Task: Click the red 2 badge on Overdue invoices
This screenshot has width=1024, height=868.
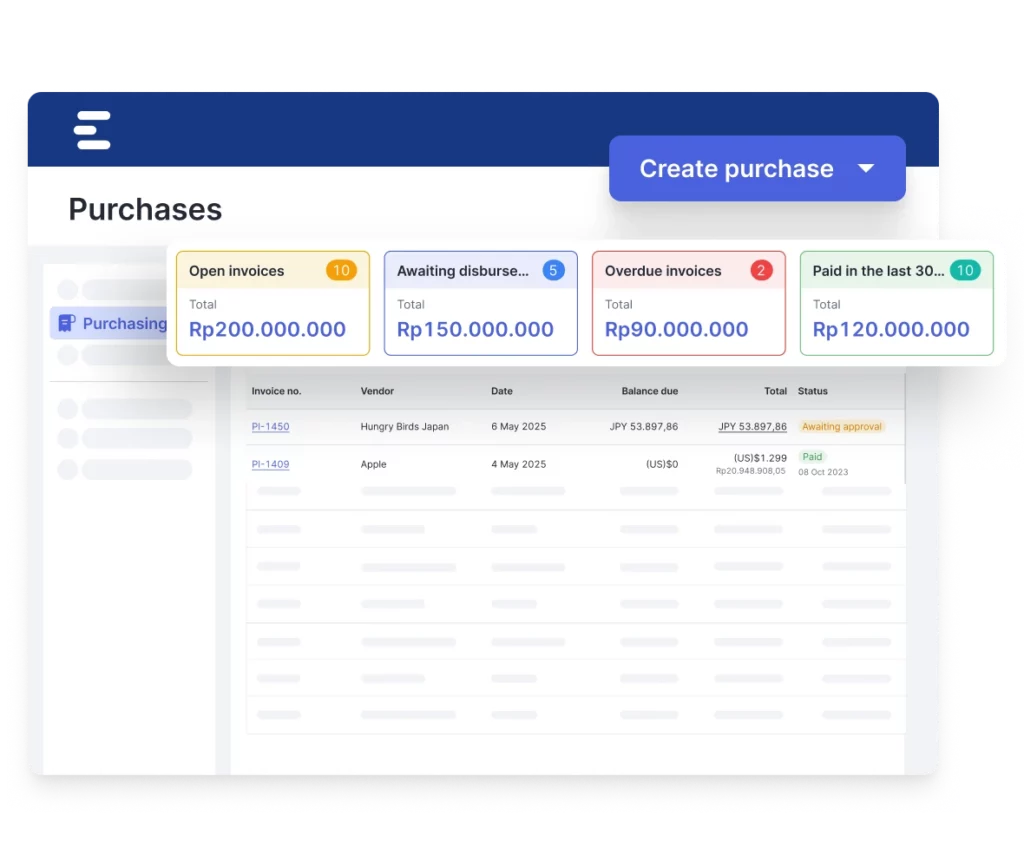Action: (x=761, y=270)
